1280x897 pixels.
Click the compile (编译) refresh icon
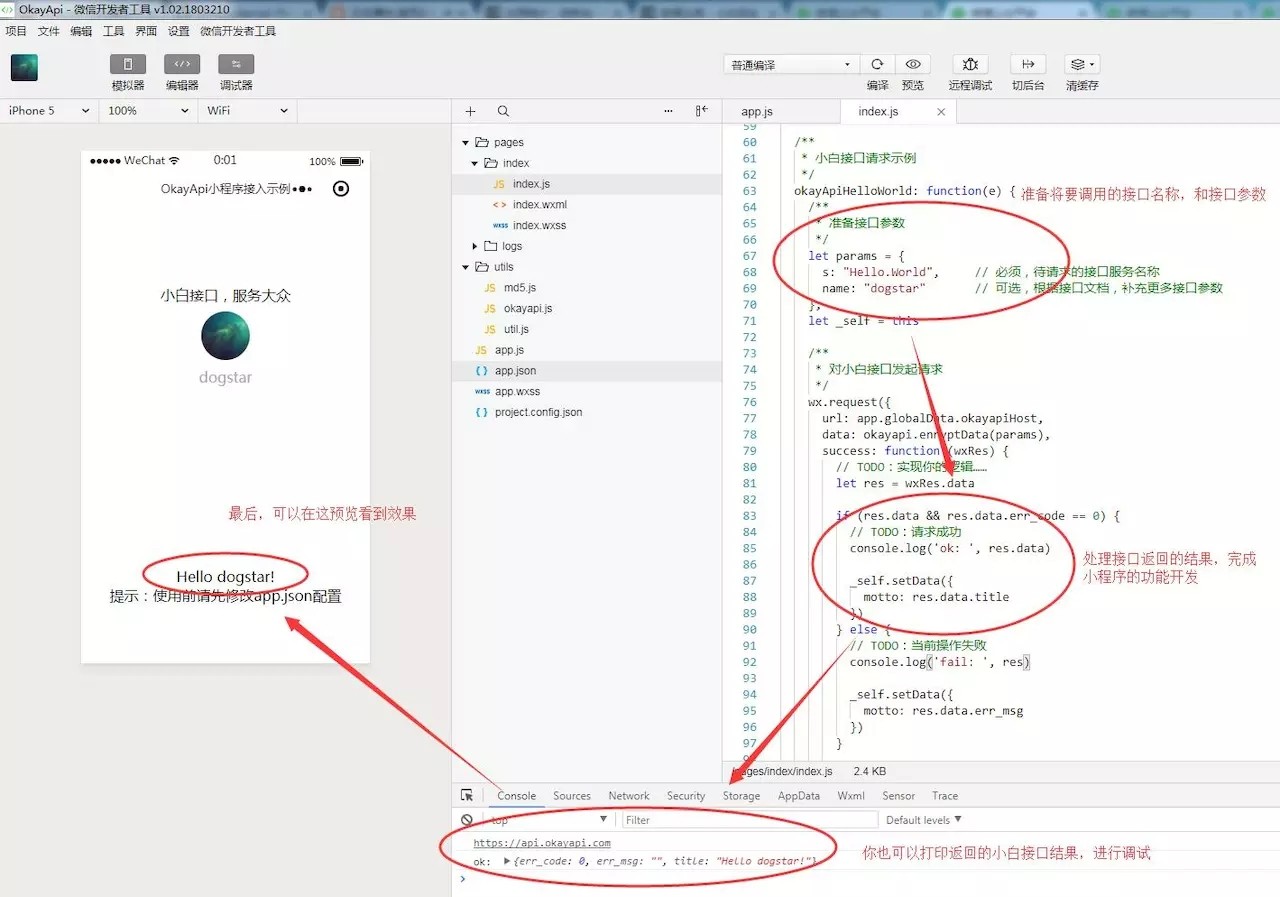[x=877, y=64]
